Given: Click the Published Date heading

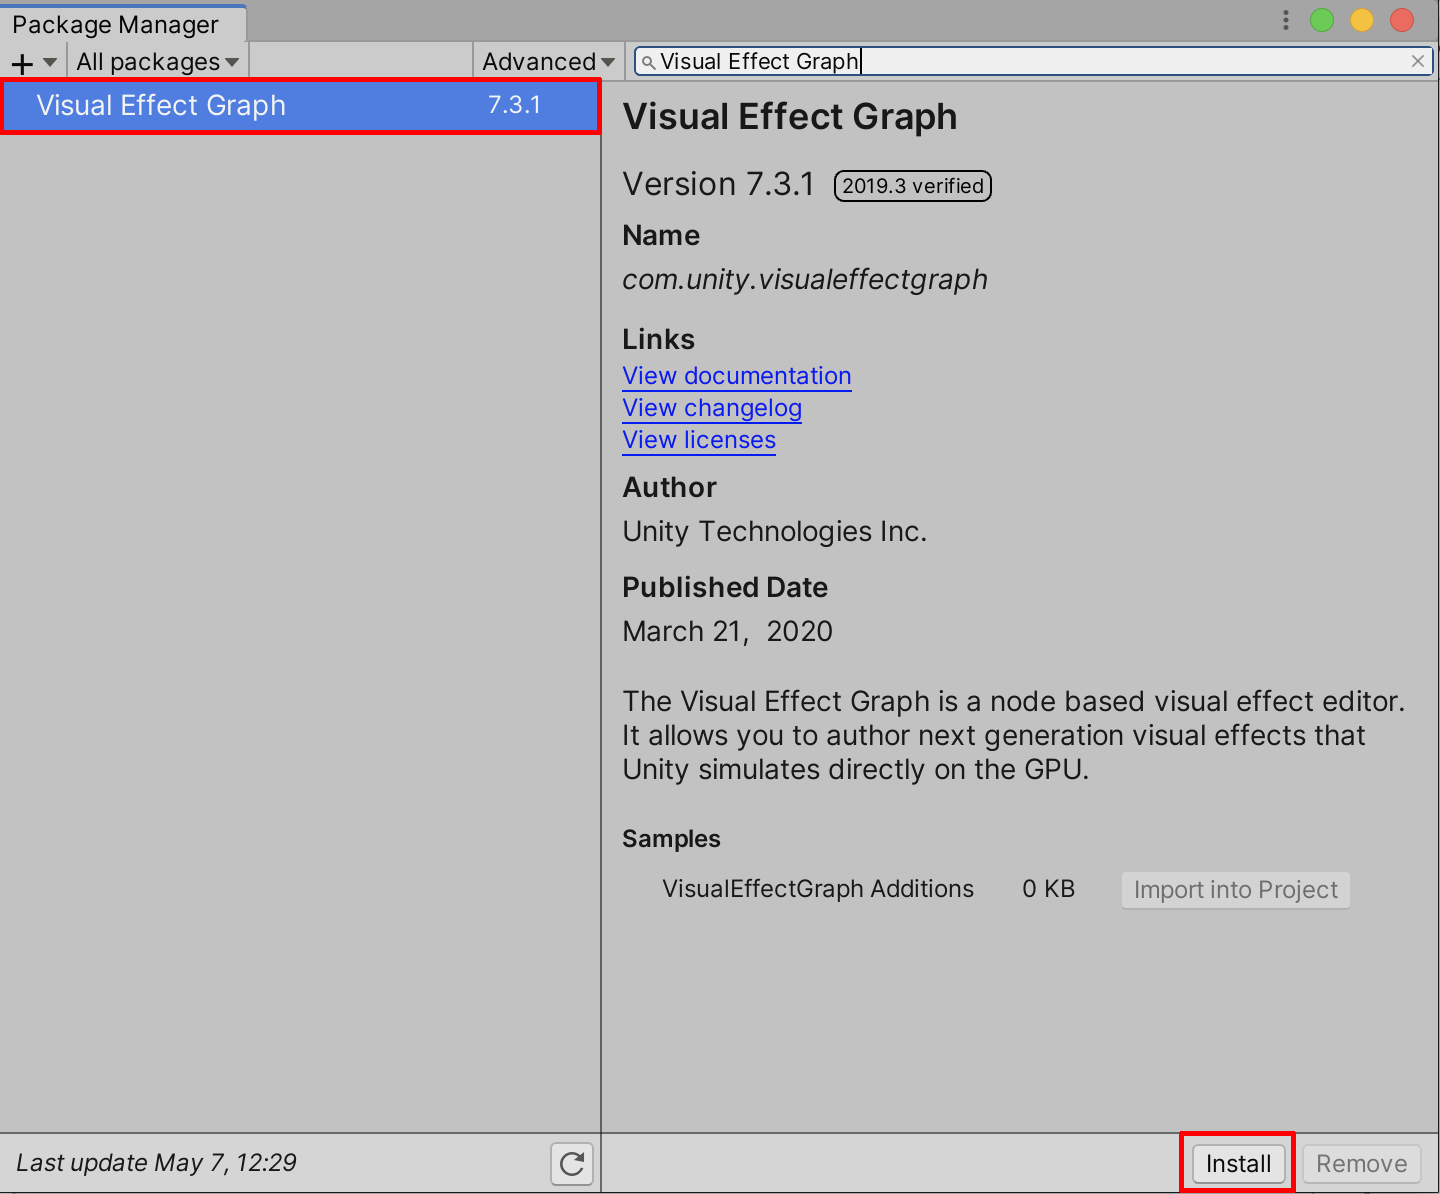Looking at the screenshot, I should [x=725, y=587].
